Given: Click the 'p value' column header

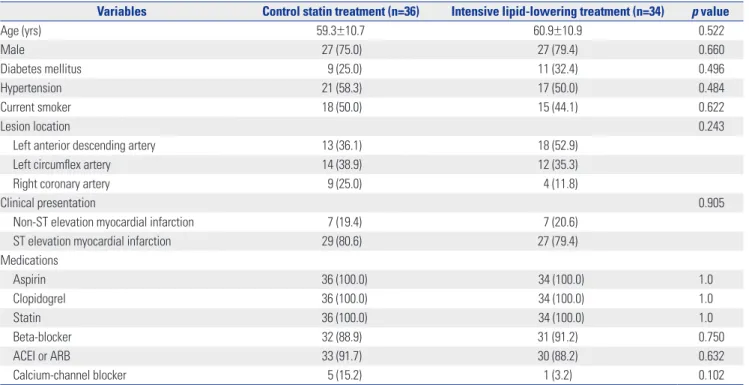Looking at the screenshot, I should pyautogui.click(x=711, y=11).
